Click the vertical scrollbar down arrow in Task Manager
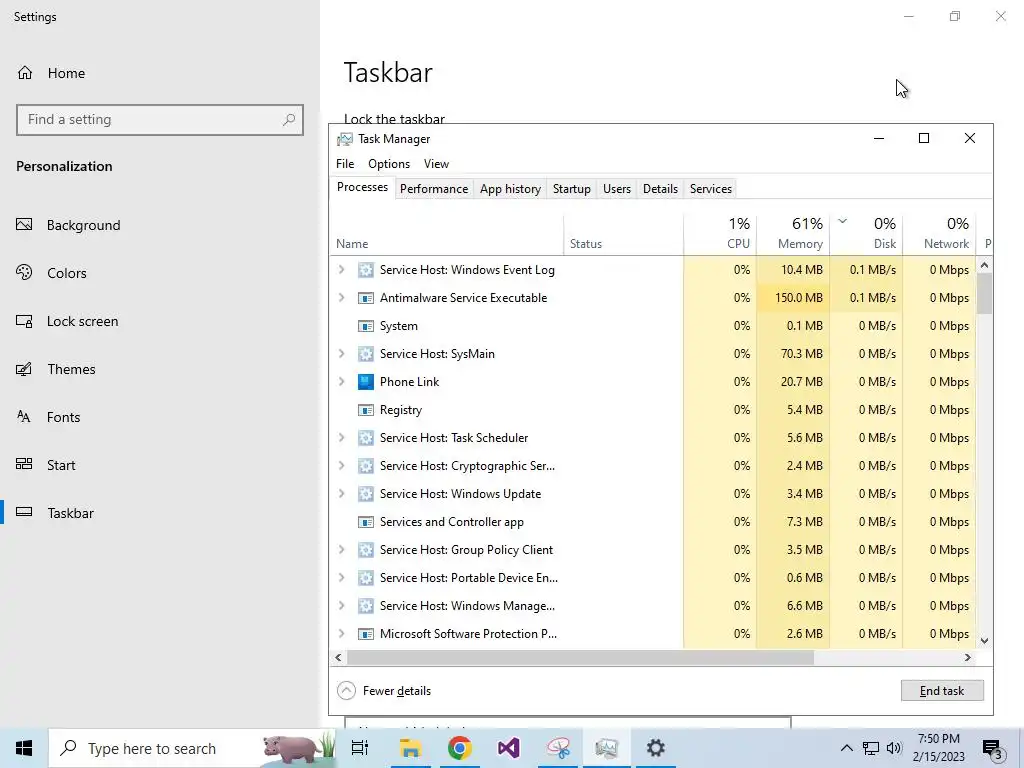 click(985, 641)
